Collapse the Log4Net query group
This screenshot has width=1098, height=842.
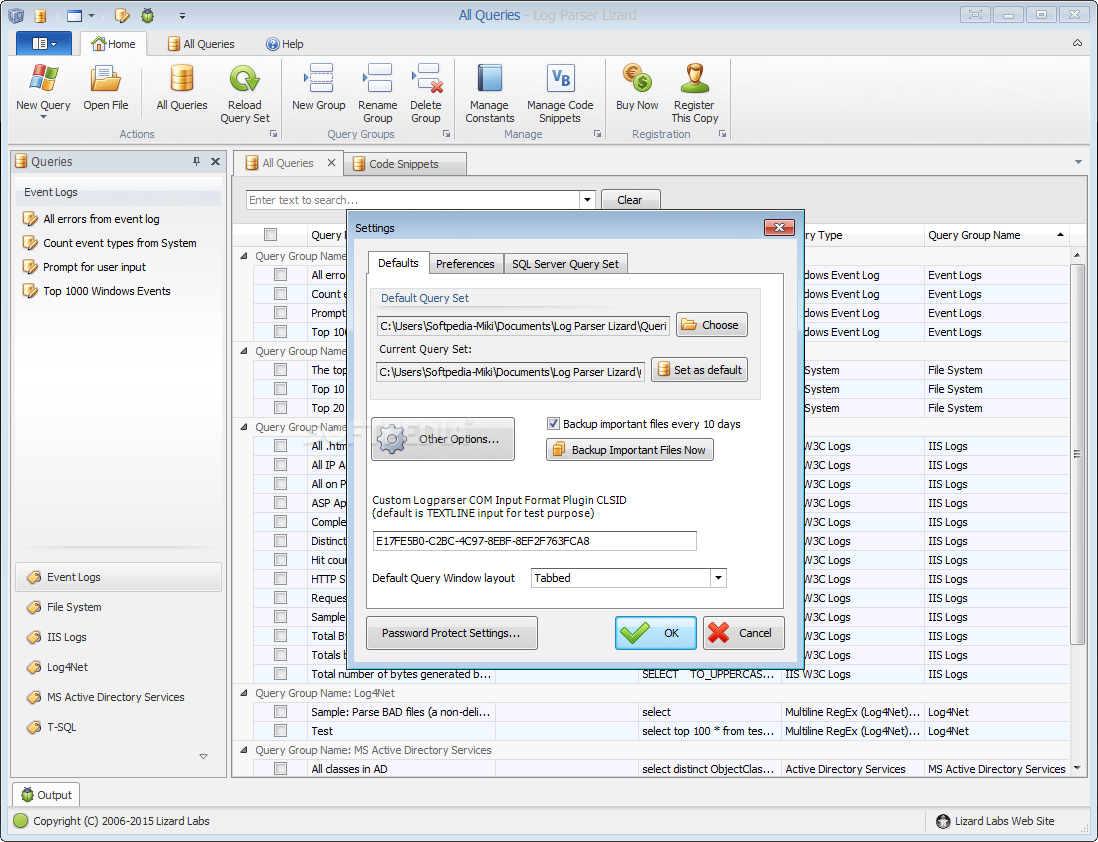coord(244,693)
